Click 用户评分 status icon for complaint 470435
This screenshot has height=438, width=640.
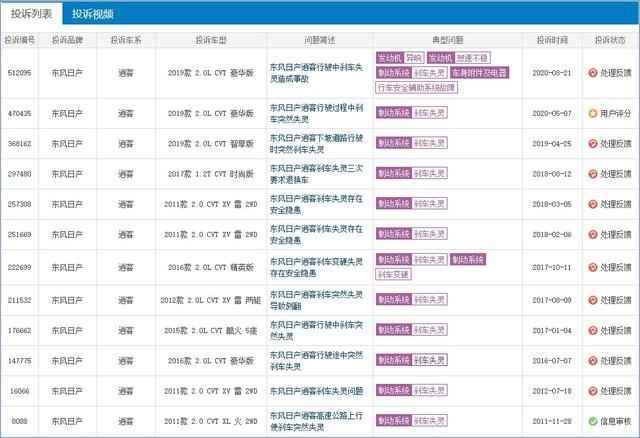click(x=593, y=113)
